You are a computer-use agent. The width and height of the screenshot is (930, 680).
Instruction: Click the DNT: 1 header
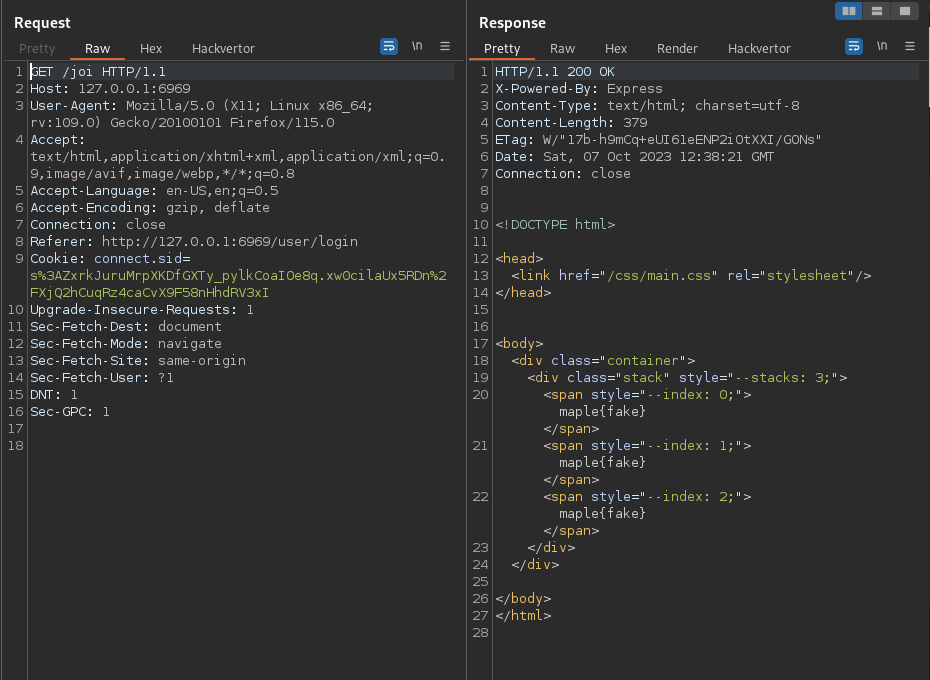click(x=54, y=395)
